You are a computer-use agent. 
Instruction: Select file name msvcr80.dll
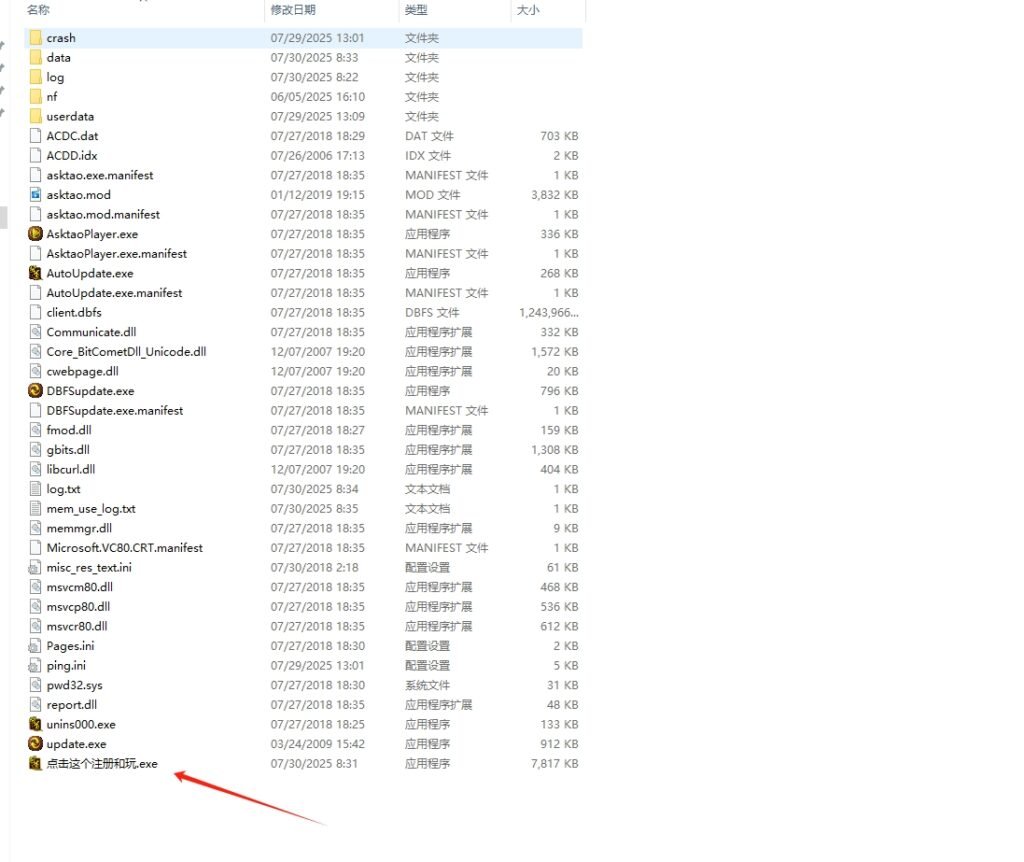(77, 626)
